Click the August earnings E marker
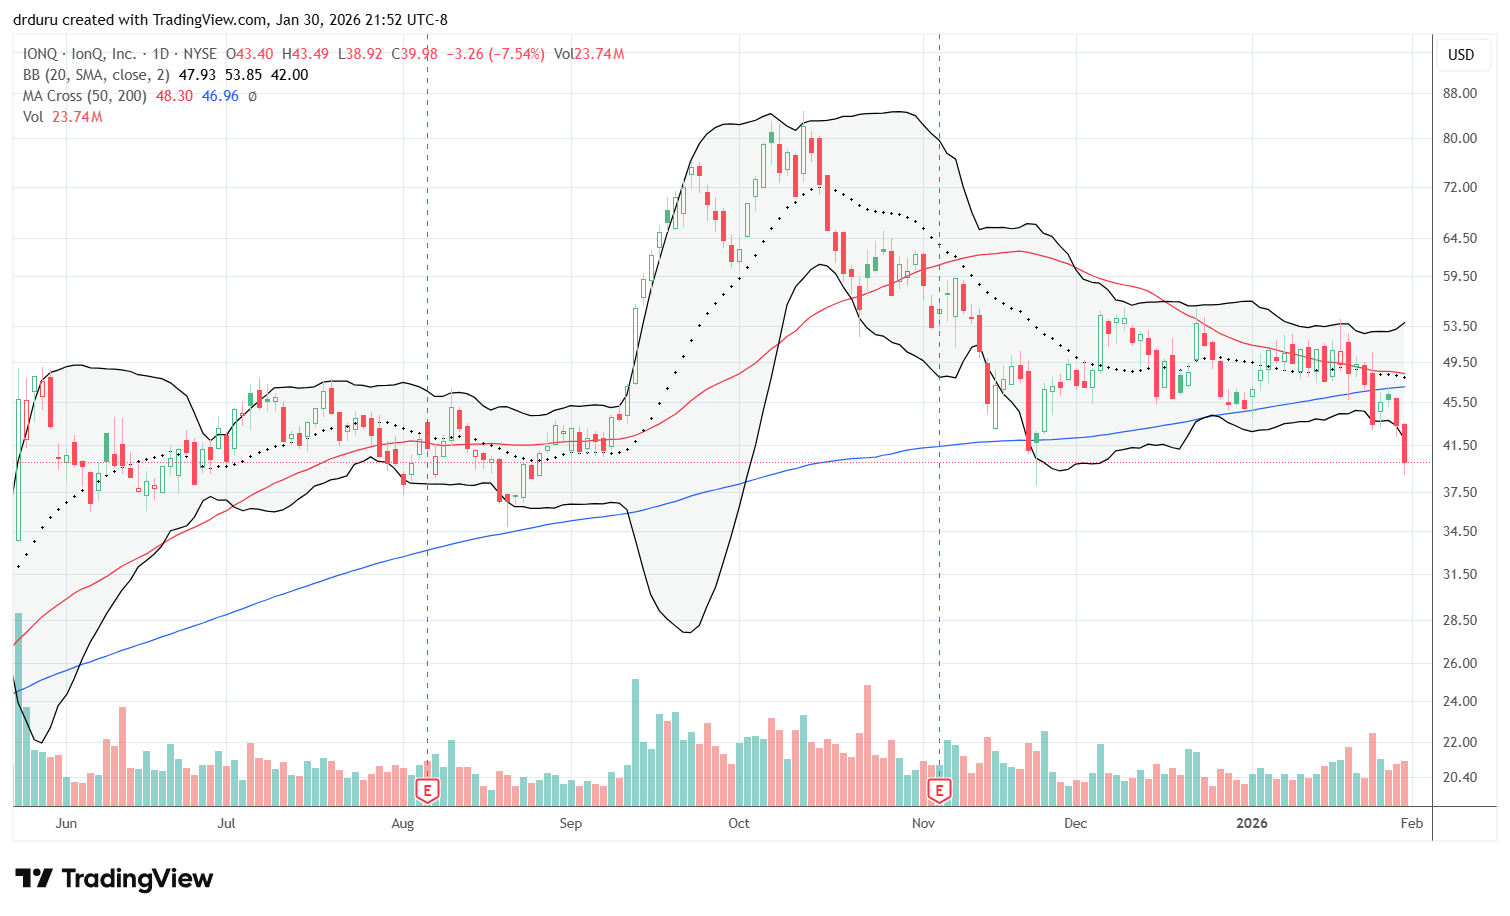The width and height of the screenshot is (1510, 916). (427, 791)
